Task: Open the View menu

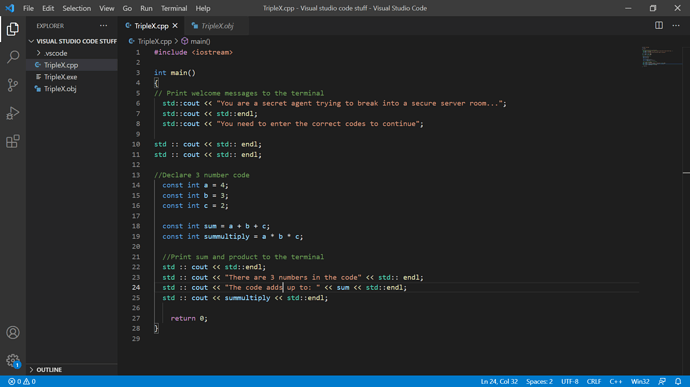Action: tap(106, 8)
